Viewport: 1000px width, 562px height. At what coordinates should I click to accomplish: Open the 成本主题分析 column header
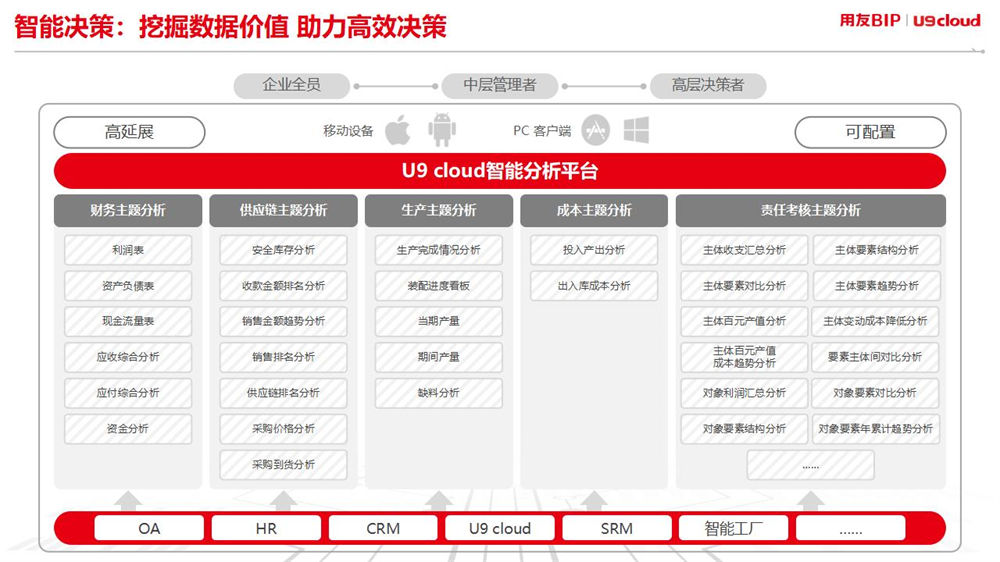pyautogui.click(x=594, y=211)
